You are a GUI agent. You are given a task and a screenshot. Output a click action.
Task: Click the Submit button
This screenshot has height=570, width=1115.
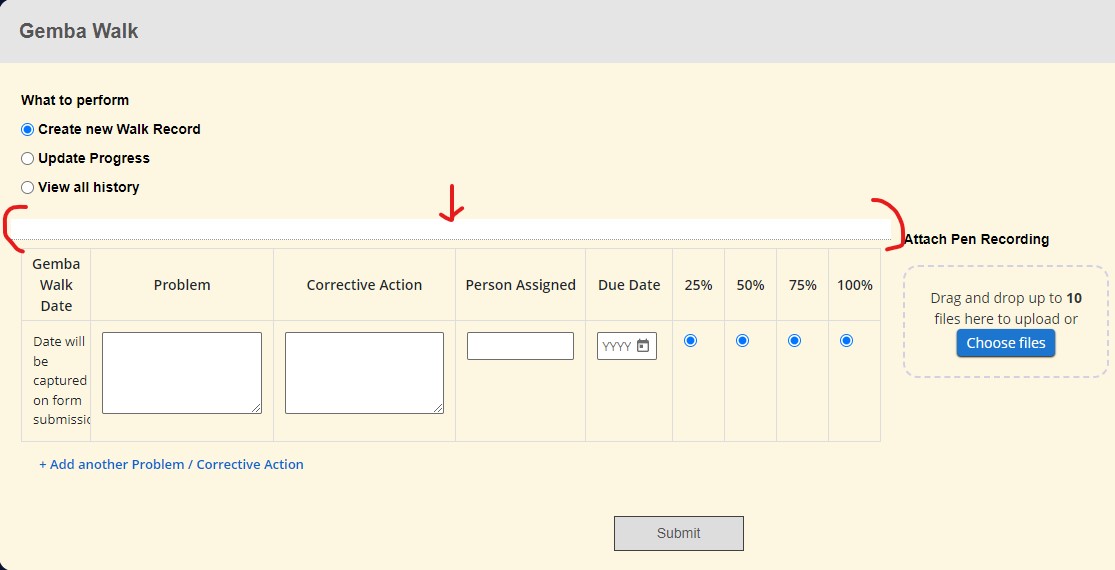[x=678, y=533]
